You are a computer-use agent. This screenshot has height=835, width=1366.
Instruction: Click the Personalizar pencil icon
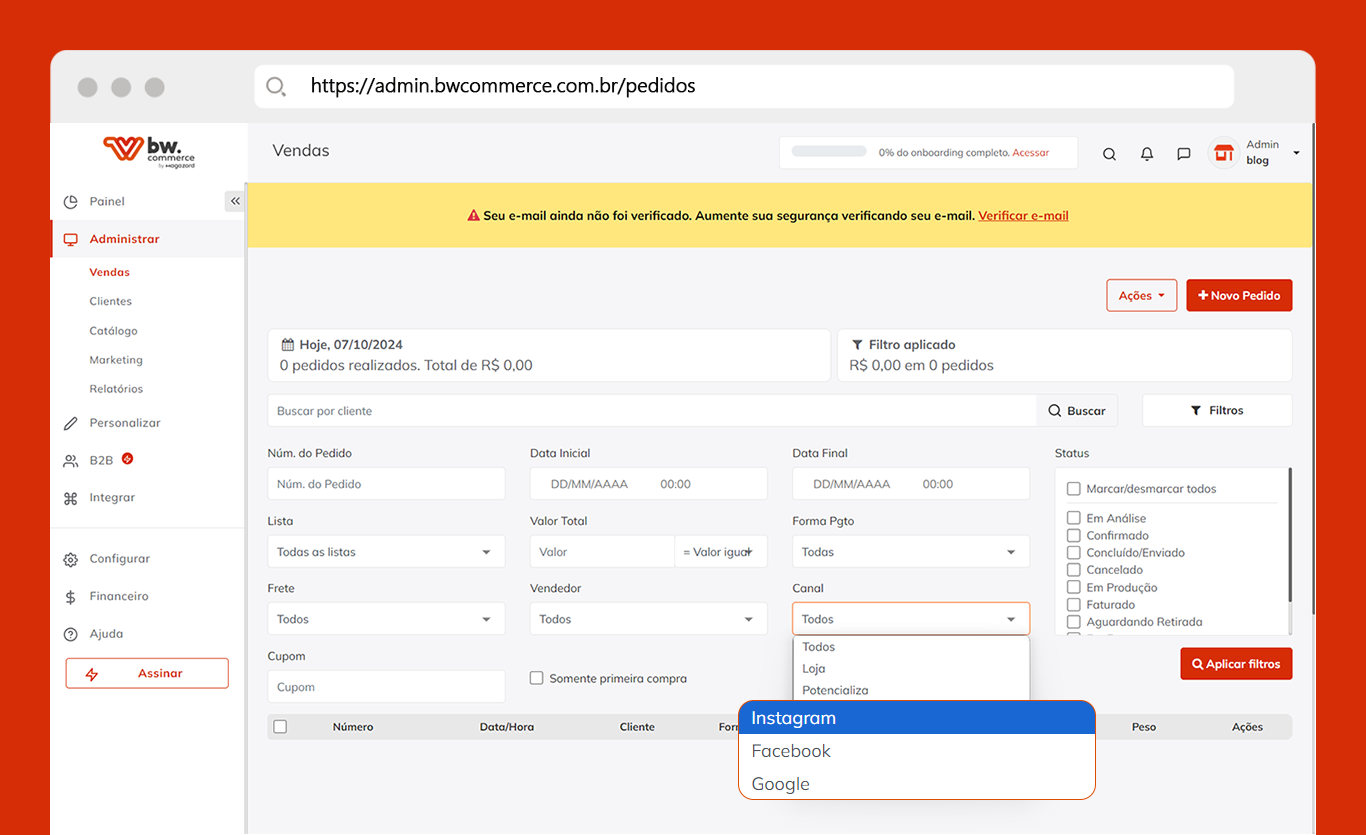70,423
